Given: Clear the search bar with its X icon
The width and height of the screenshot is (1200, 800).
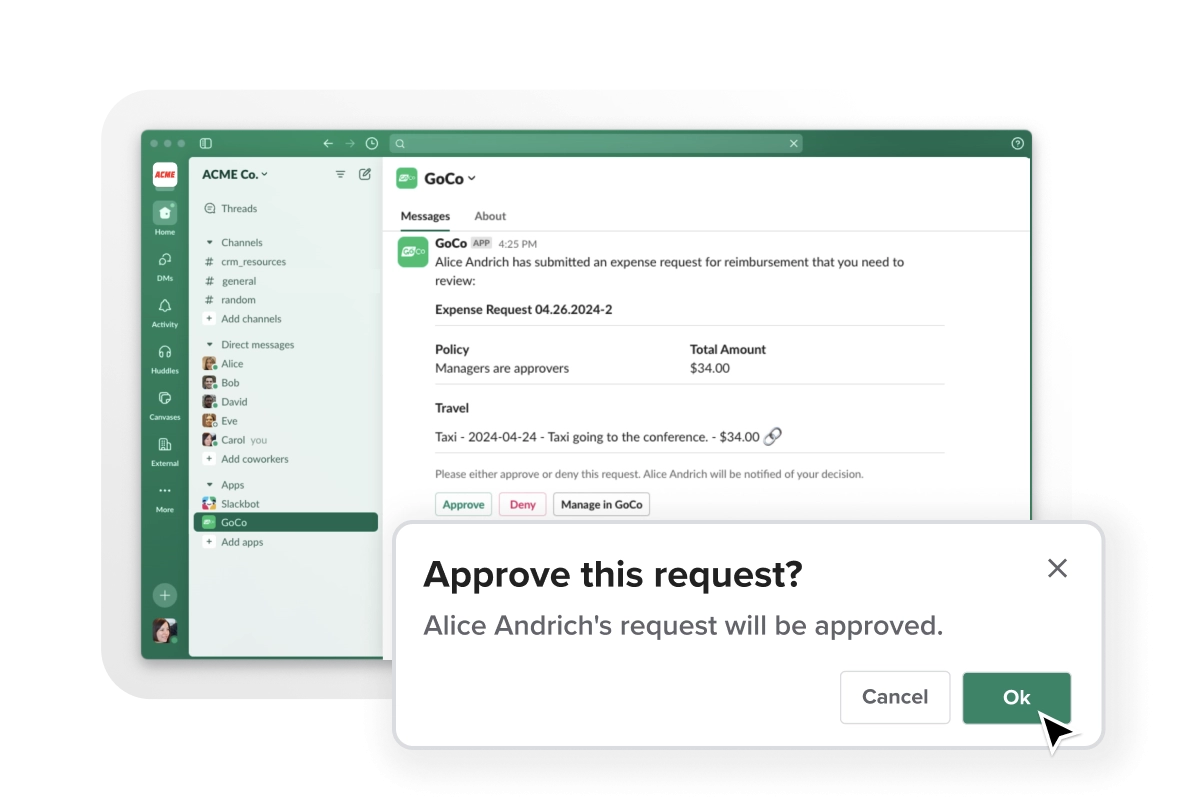Looking at the screenshot, I should 794,144.
